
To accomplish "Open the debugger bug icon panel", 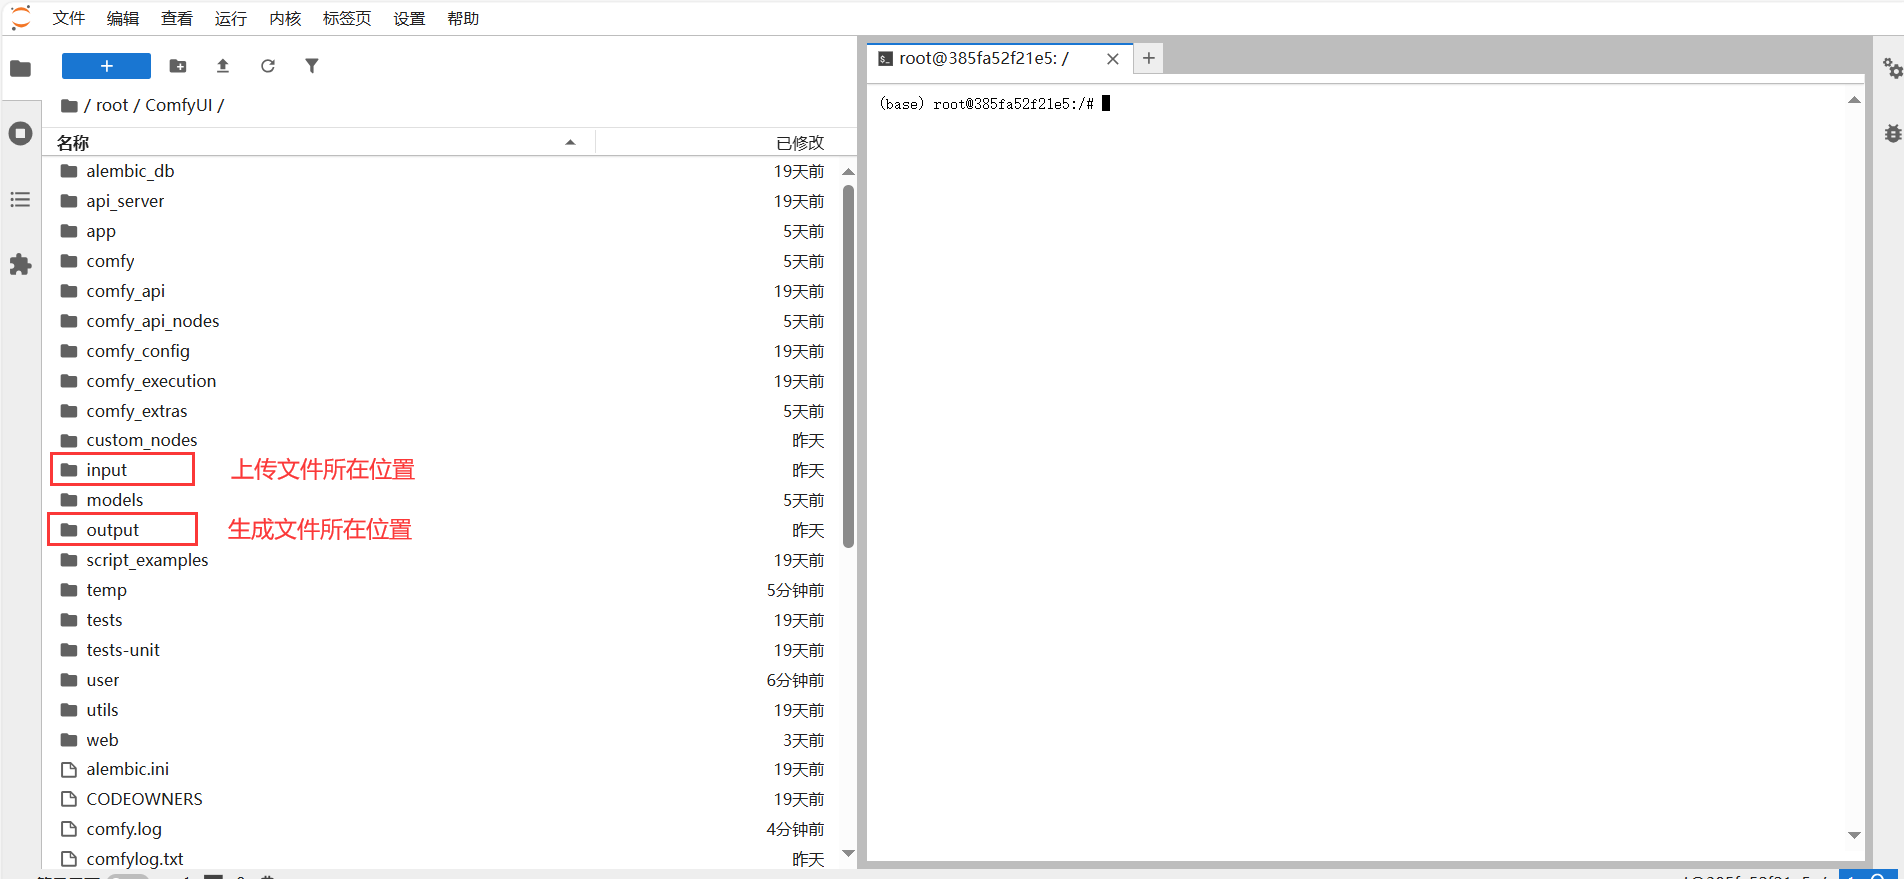I will 1892,134.
